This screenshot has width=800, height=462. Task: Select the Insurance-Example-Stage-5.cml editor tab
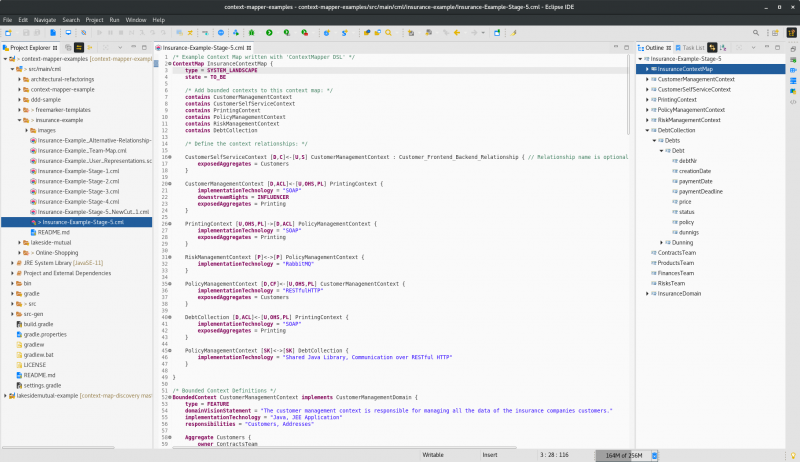tap(204, 47)
